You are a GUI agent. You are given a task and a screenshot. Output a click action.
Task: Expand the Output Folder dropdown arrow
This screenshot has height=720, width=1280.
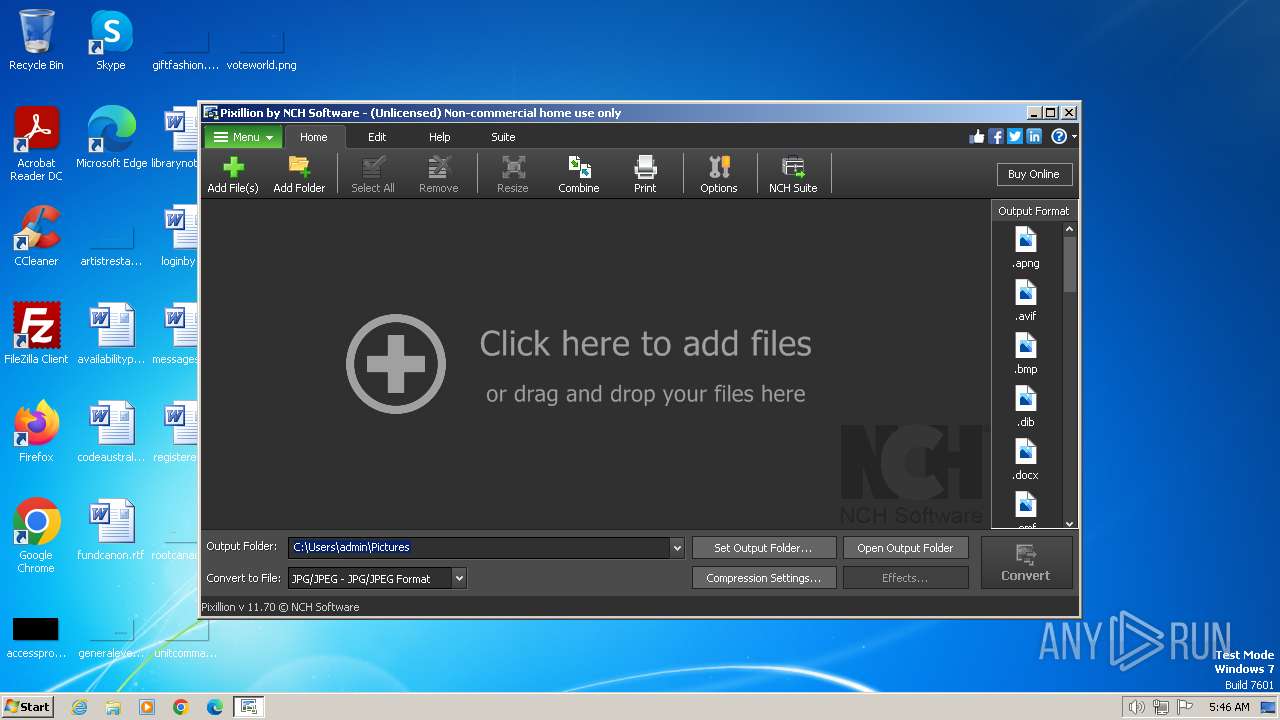tap(677, 548)
